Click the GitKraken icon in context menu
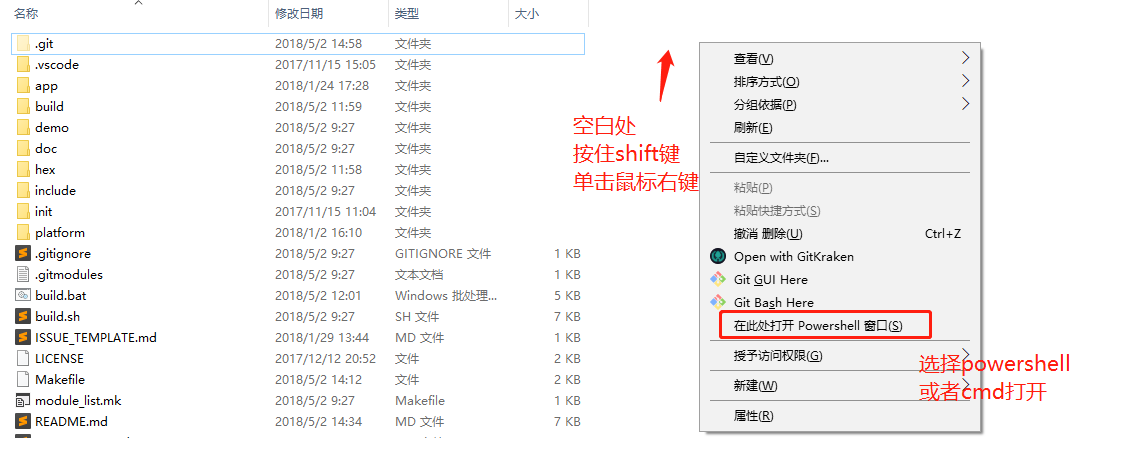This screenshot has width=1130, height=461. pos(717,256)
